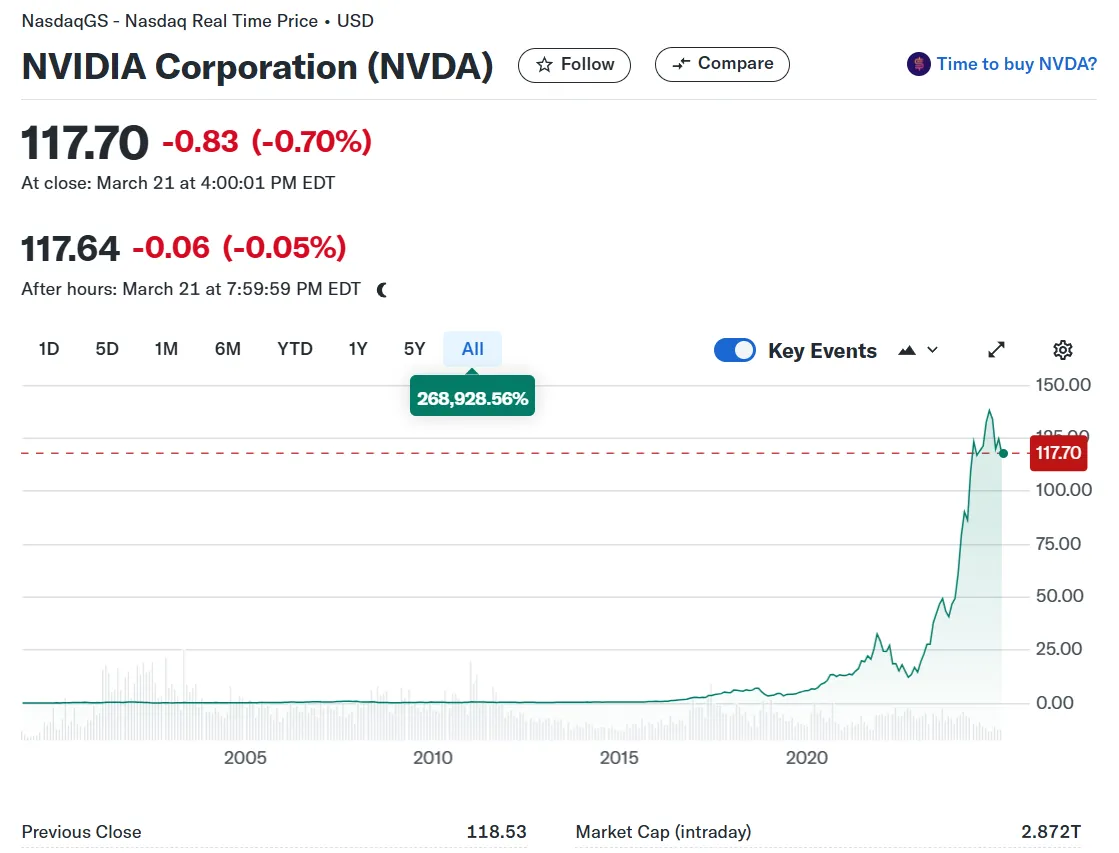
Task: Select the All time range
Action: click(473, 349)
